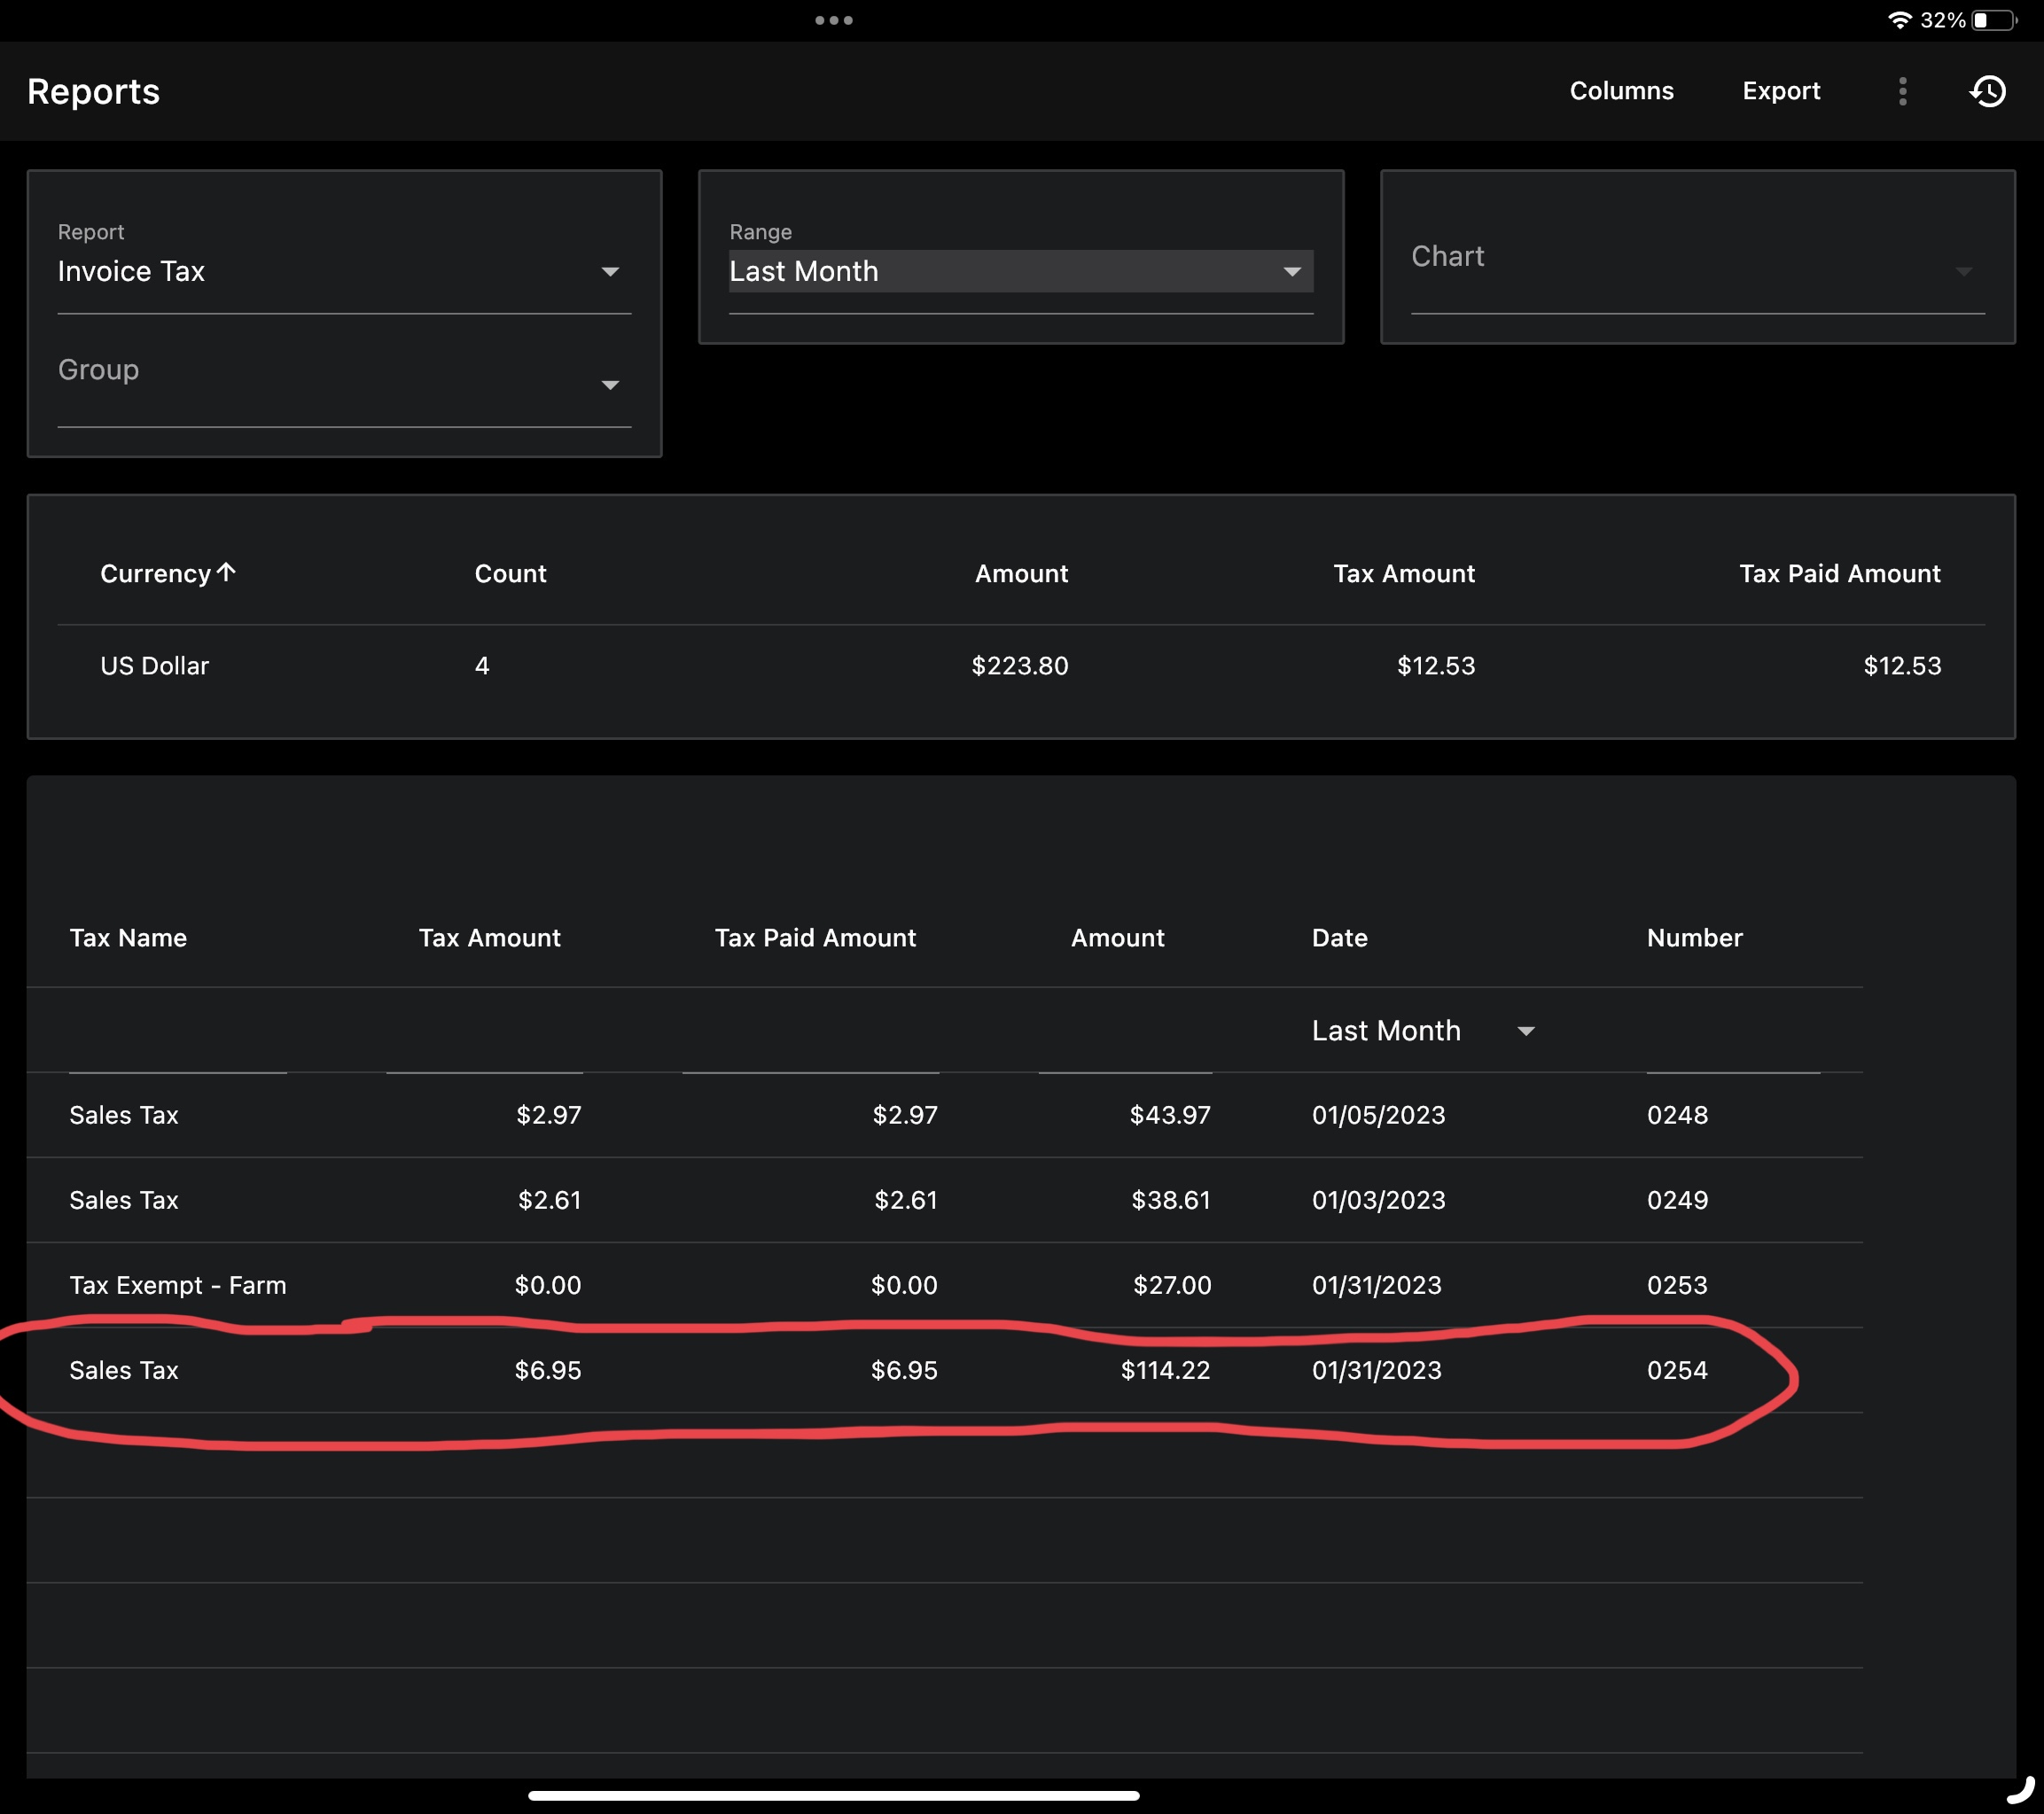Image resolution: width=2044 pixels, height=1814 pixels.
Task: Select the circled Sales Tax row 0254
Action: click(900, 1371)
